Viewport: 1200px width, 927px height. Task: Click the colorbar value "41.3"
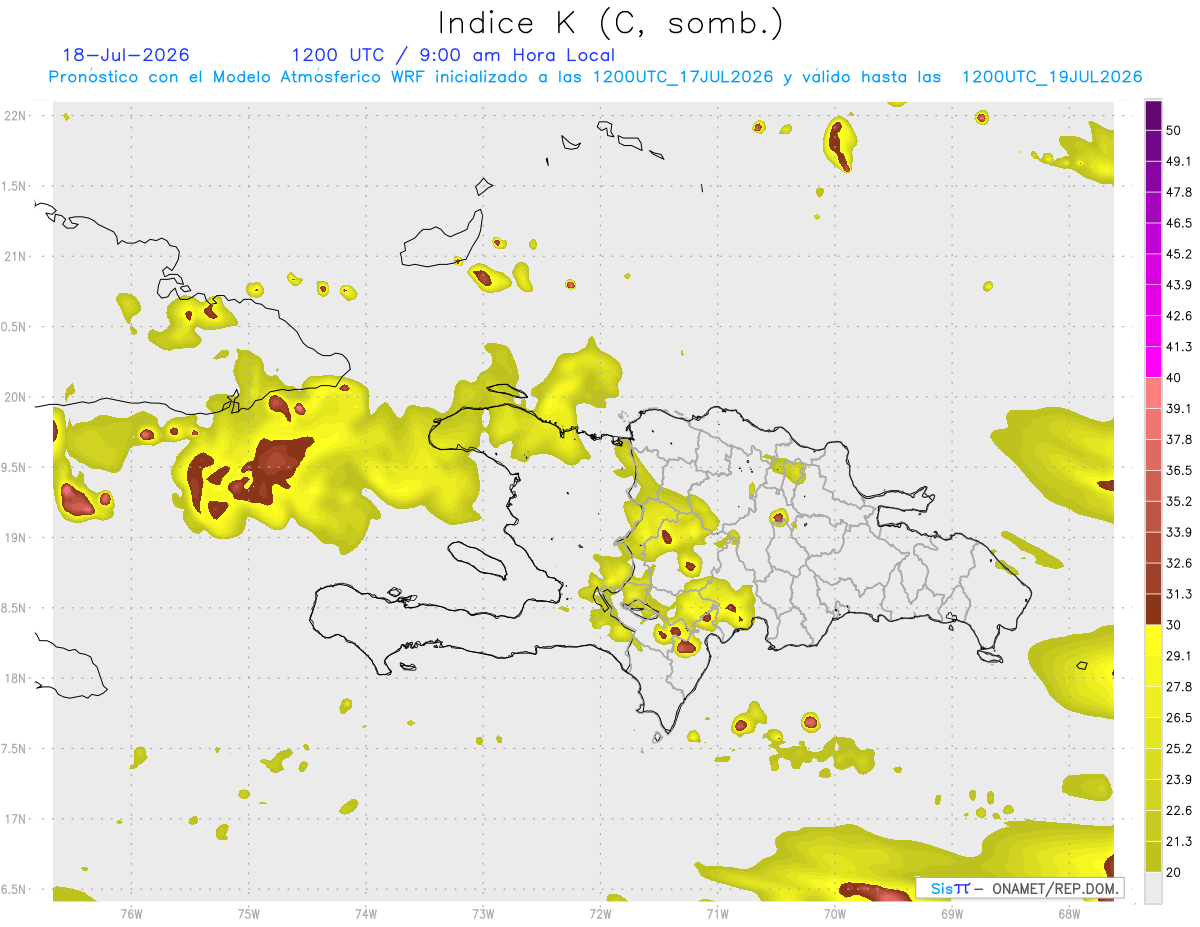[1179, 347]
